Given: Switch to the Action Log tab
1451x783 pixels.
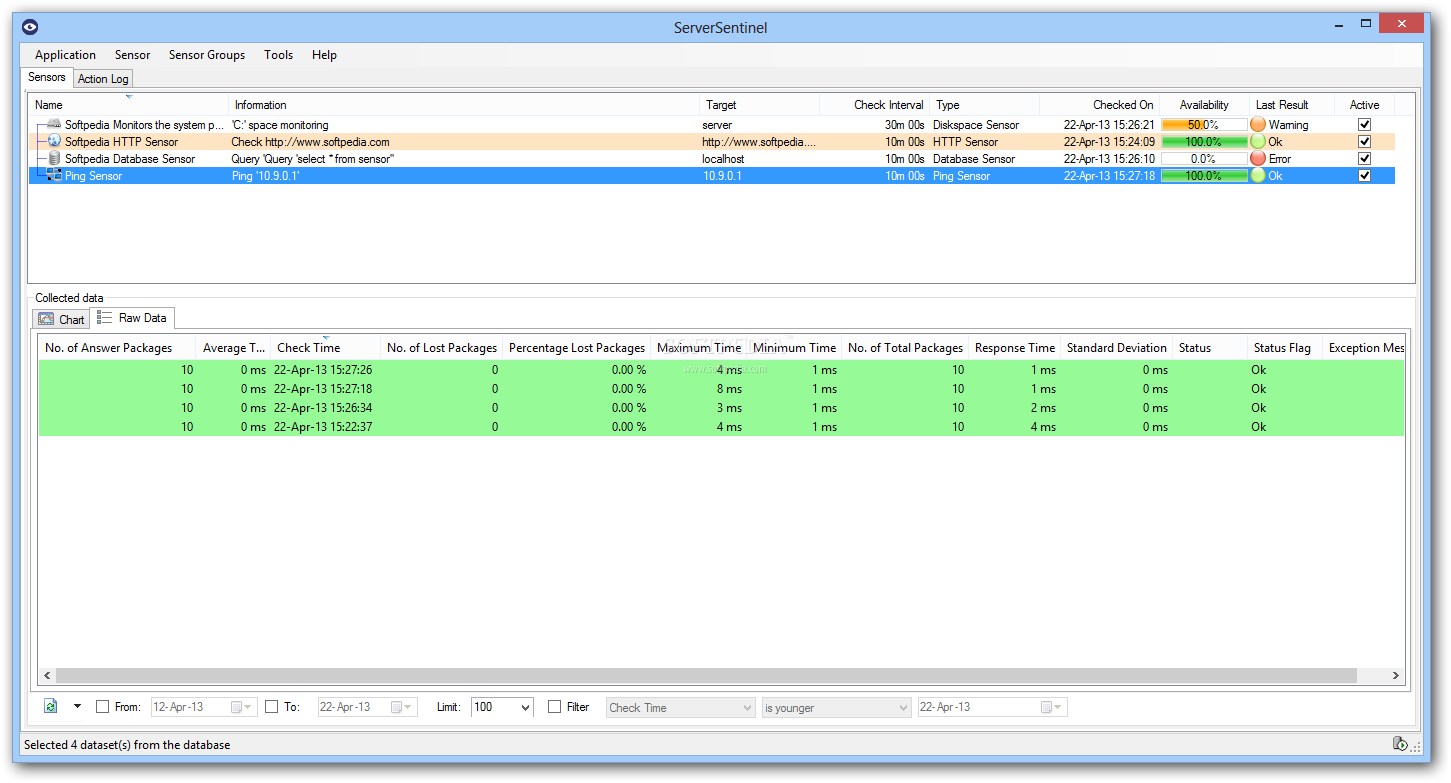Looking at the screenshot, I should pyautogui.click(x=103, y=79).
